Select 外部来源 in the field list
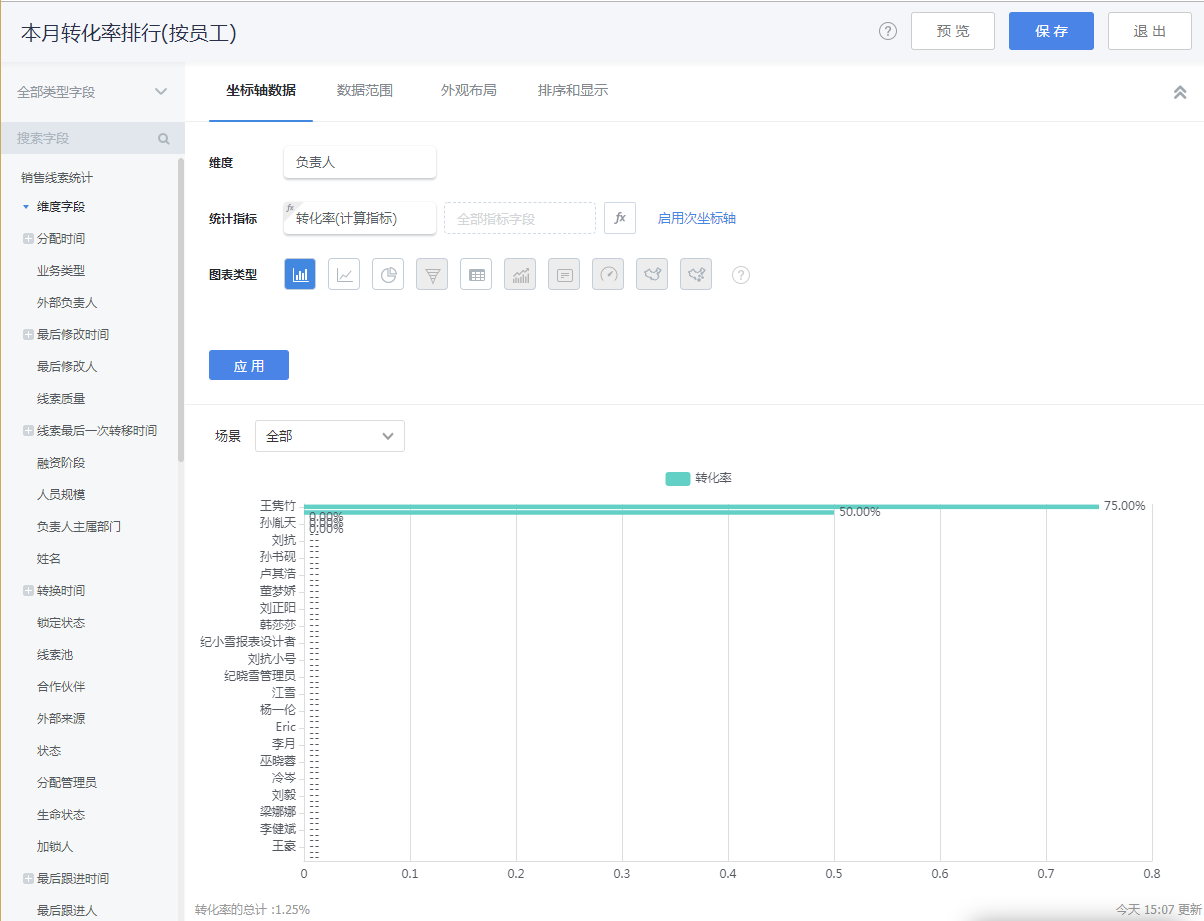The image size is (1204, 921). point(61,718)
